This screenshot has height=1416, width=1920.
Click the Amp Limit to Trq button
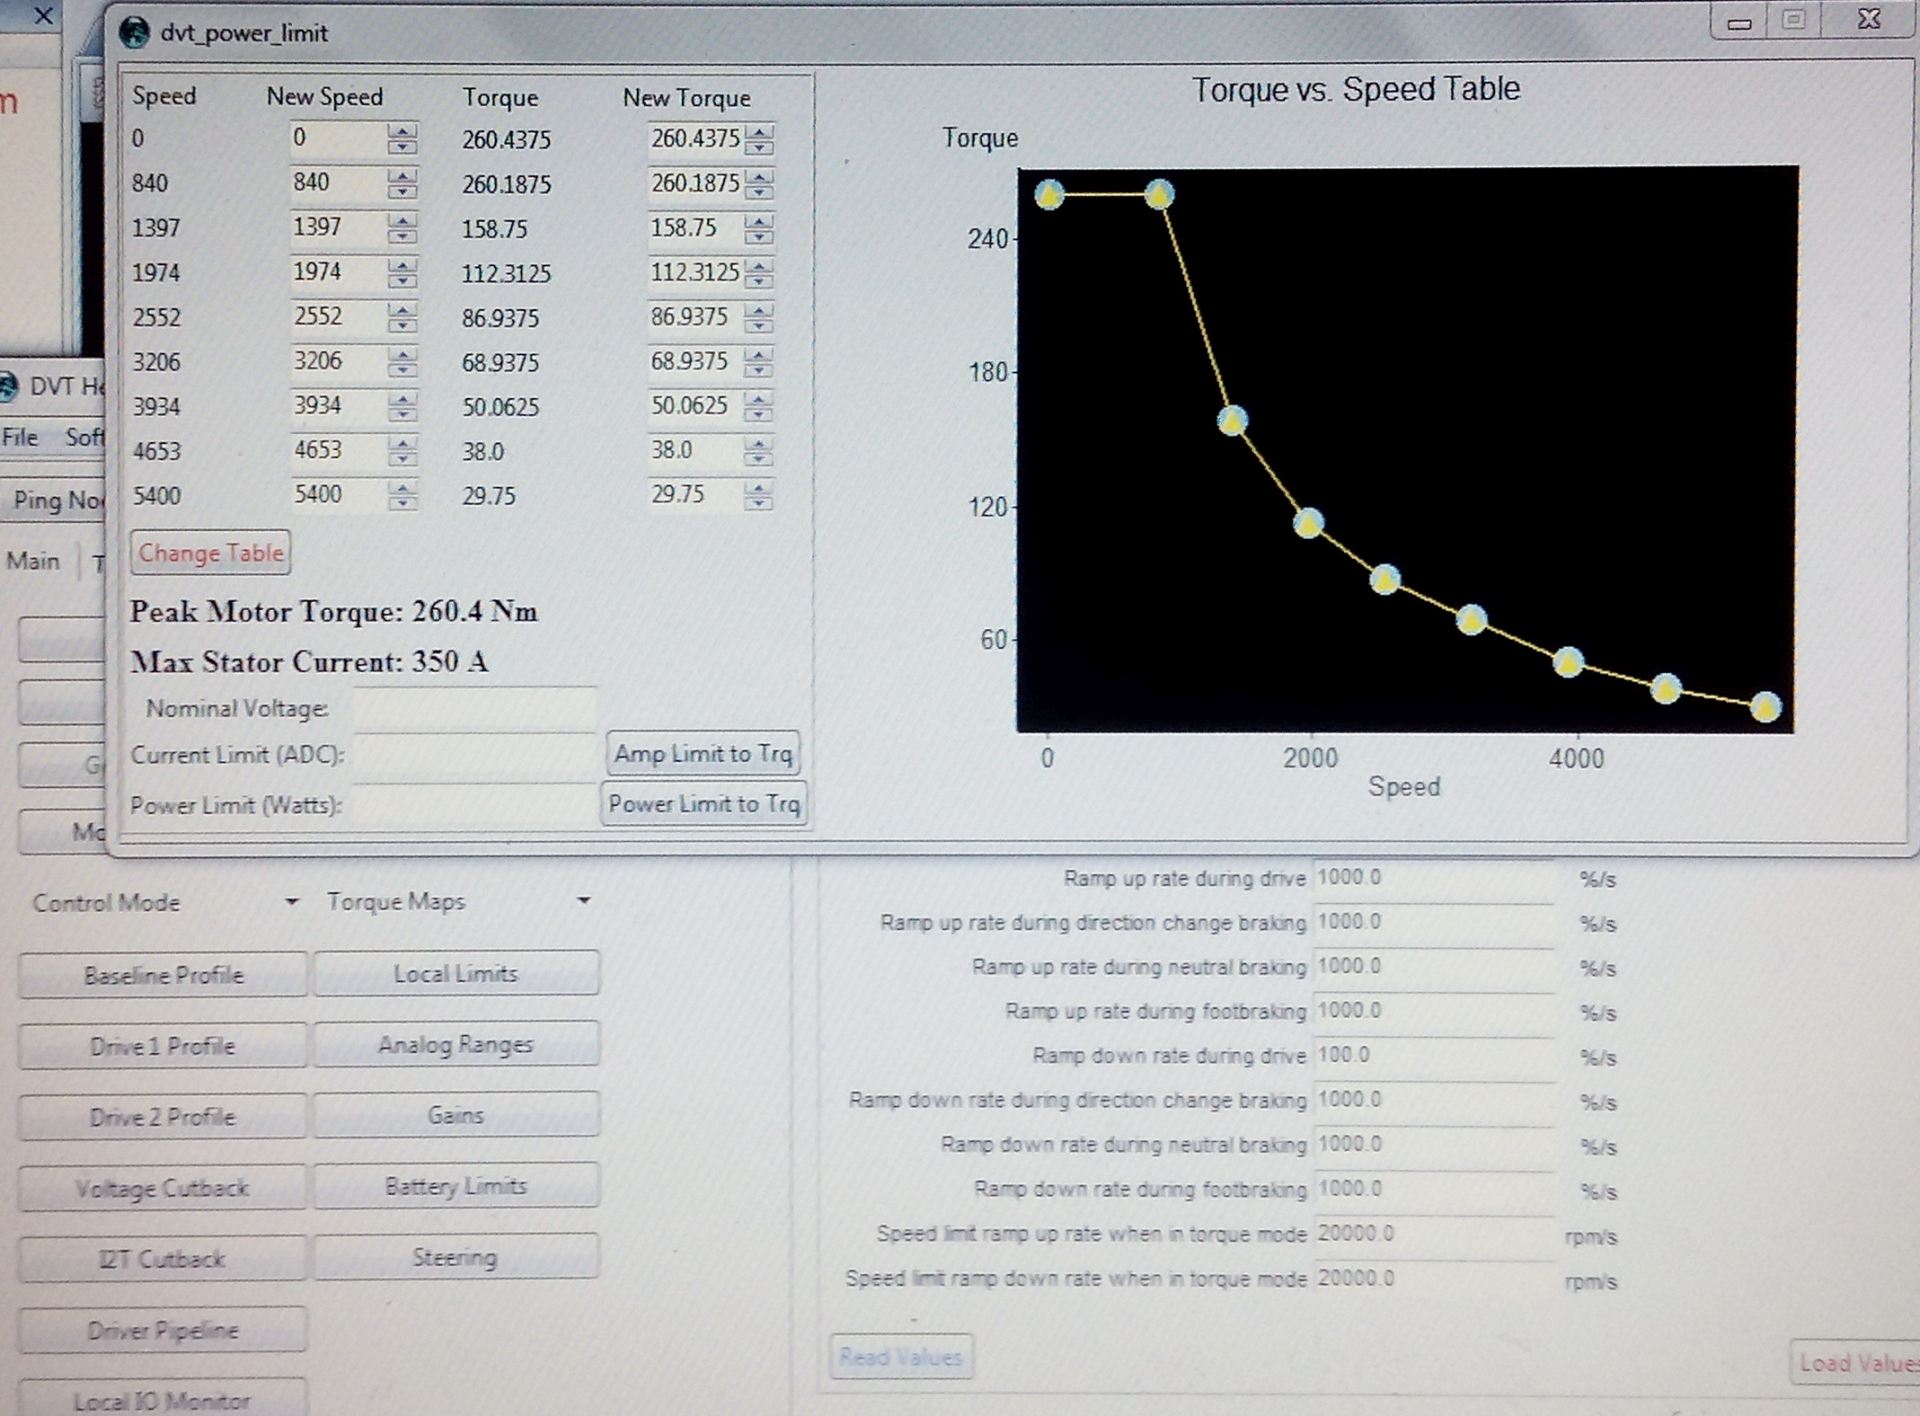tap(702, 753)
